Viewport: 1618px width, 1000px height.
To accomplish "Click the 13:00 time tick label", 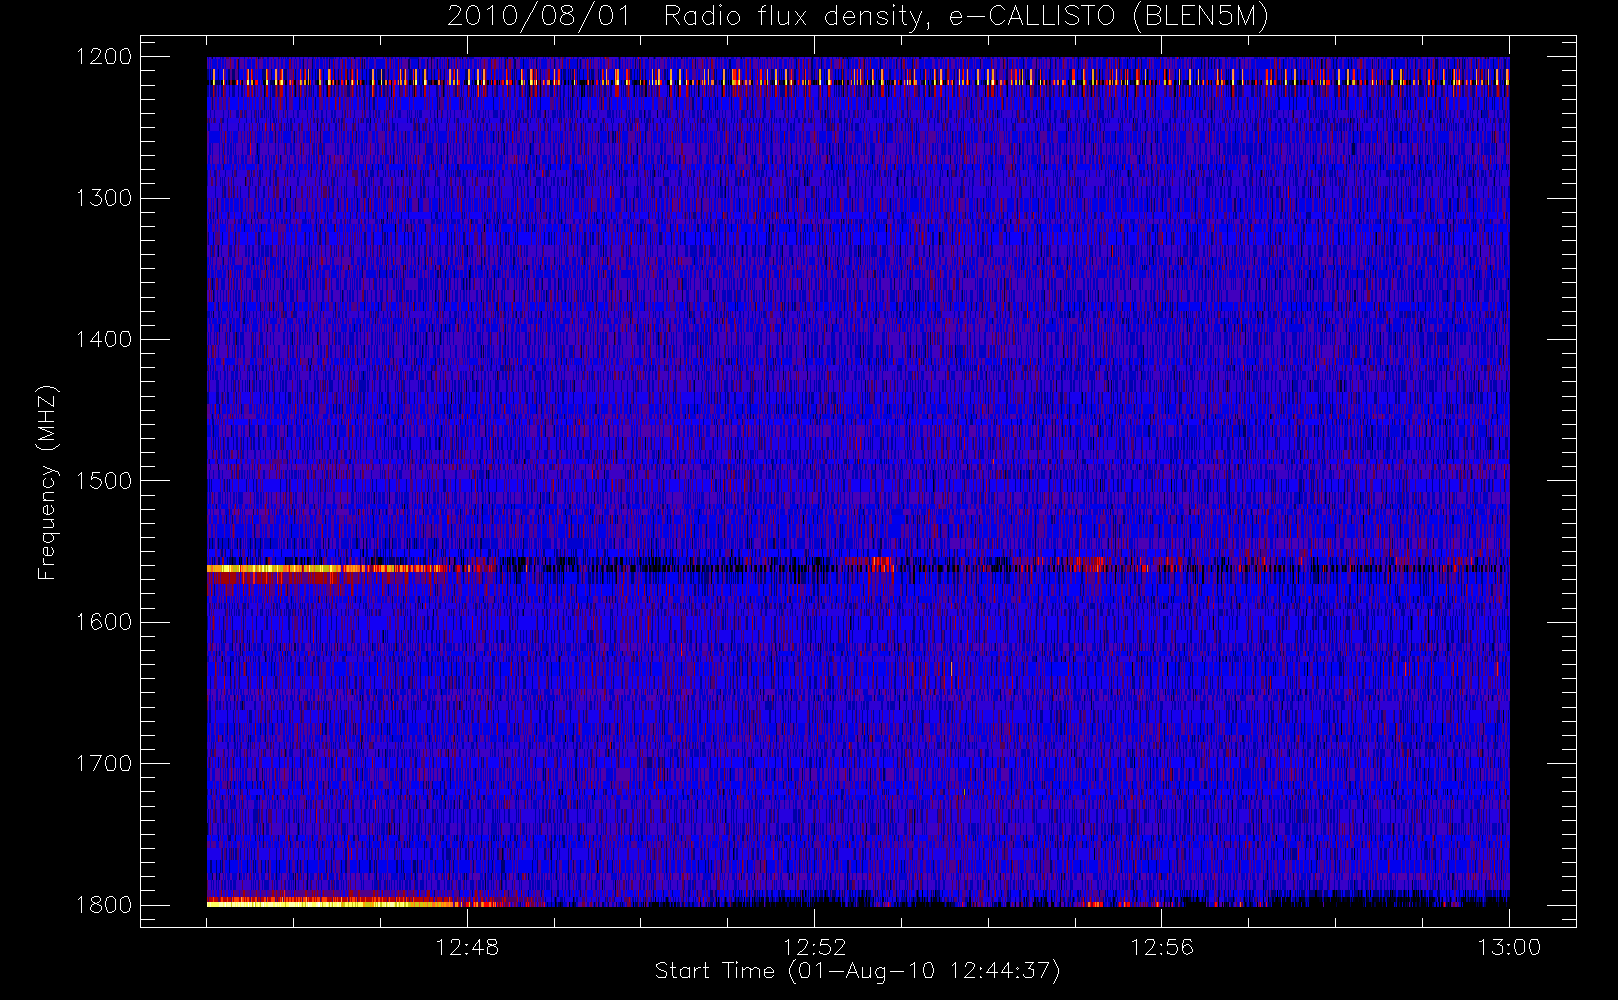I will [1509, 947].
